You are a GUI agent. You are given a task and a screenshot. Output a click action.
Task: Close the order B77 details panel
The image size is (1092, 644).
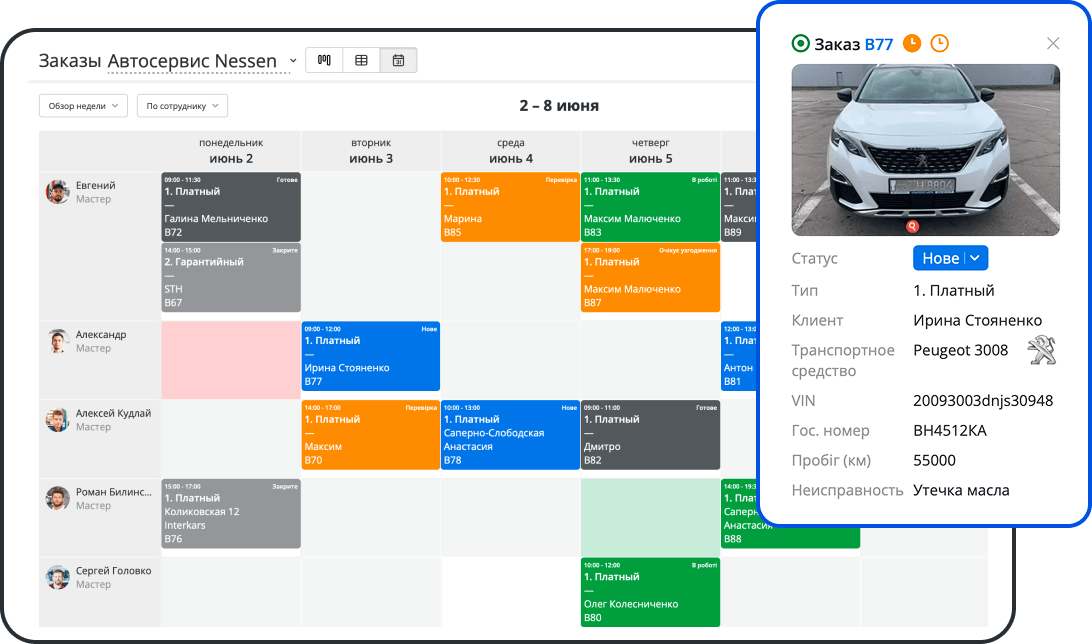1052,43
